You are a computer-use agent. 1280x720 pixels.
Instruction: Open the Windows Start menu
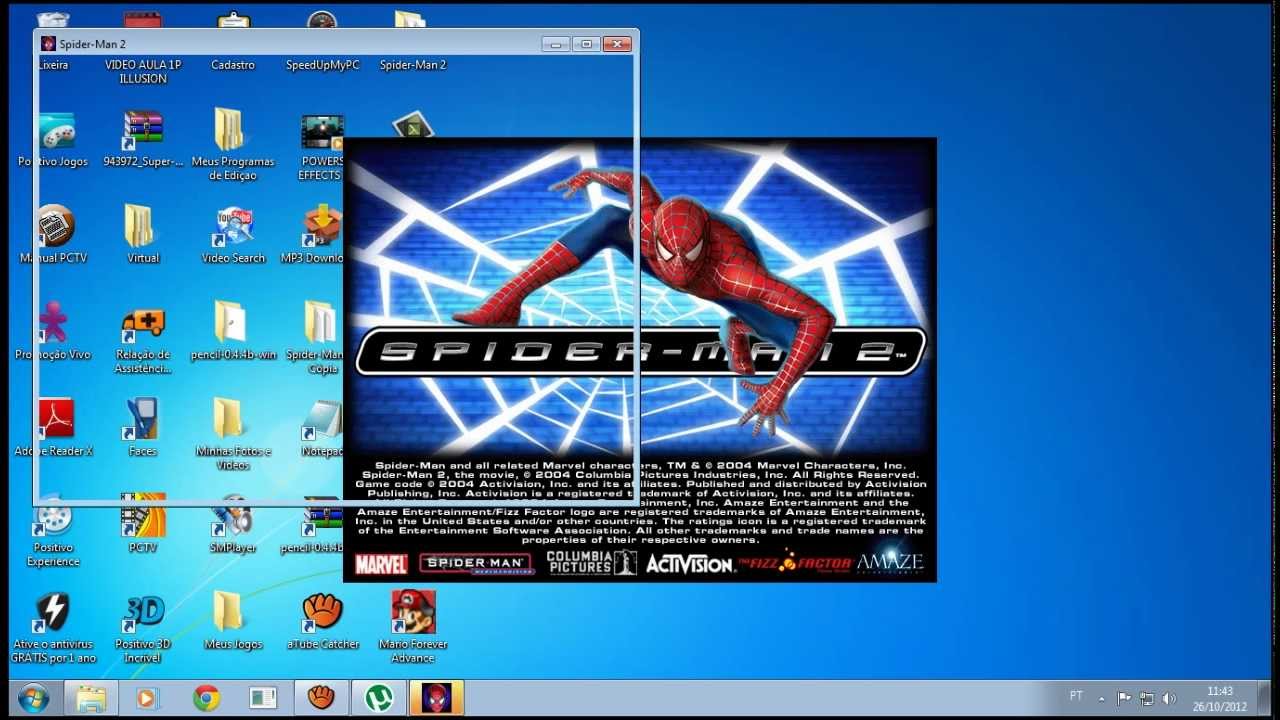coord(34,697)
